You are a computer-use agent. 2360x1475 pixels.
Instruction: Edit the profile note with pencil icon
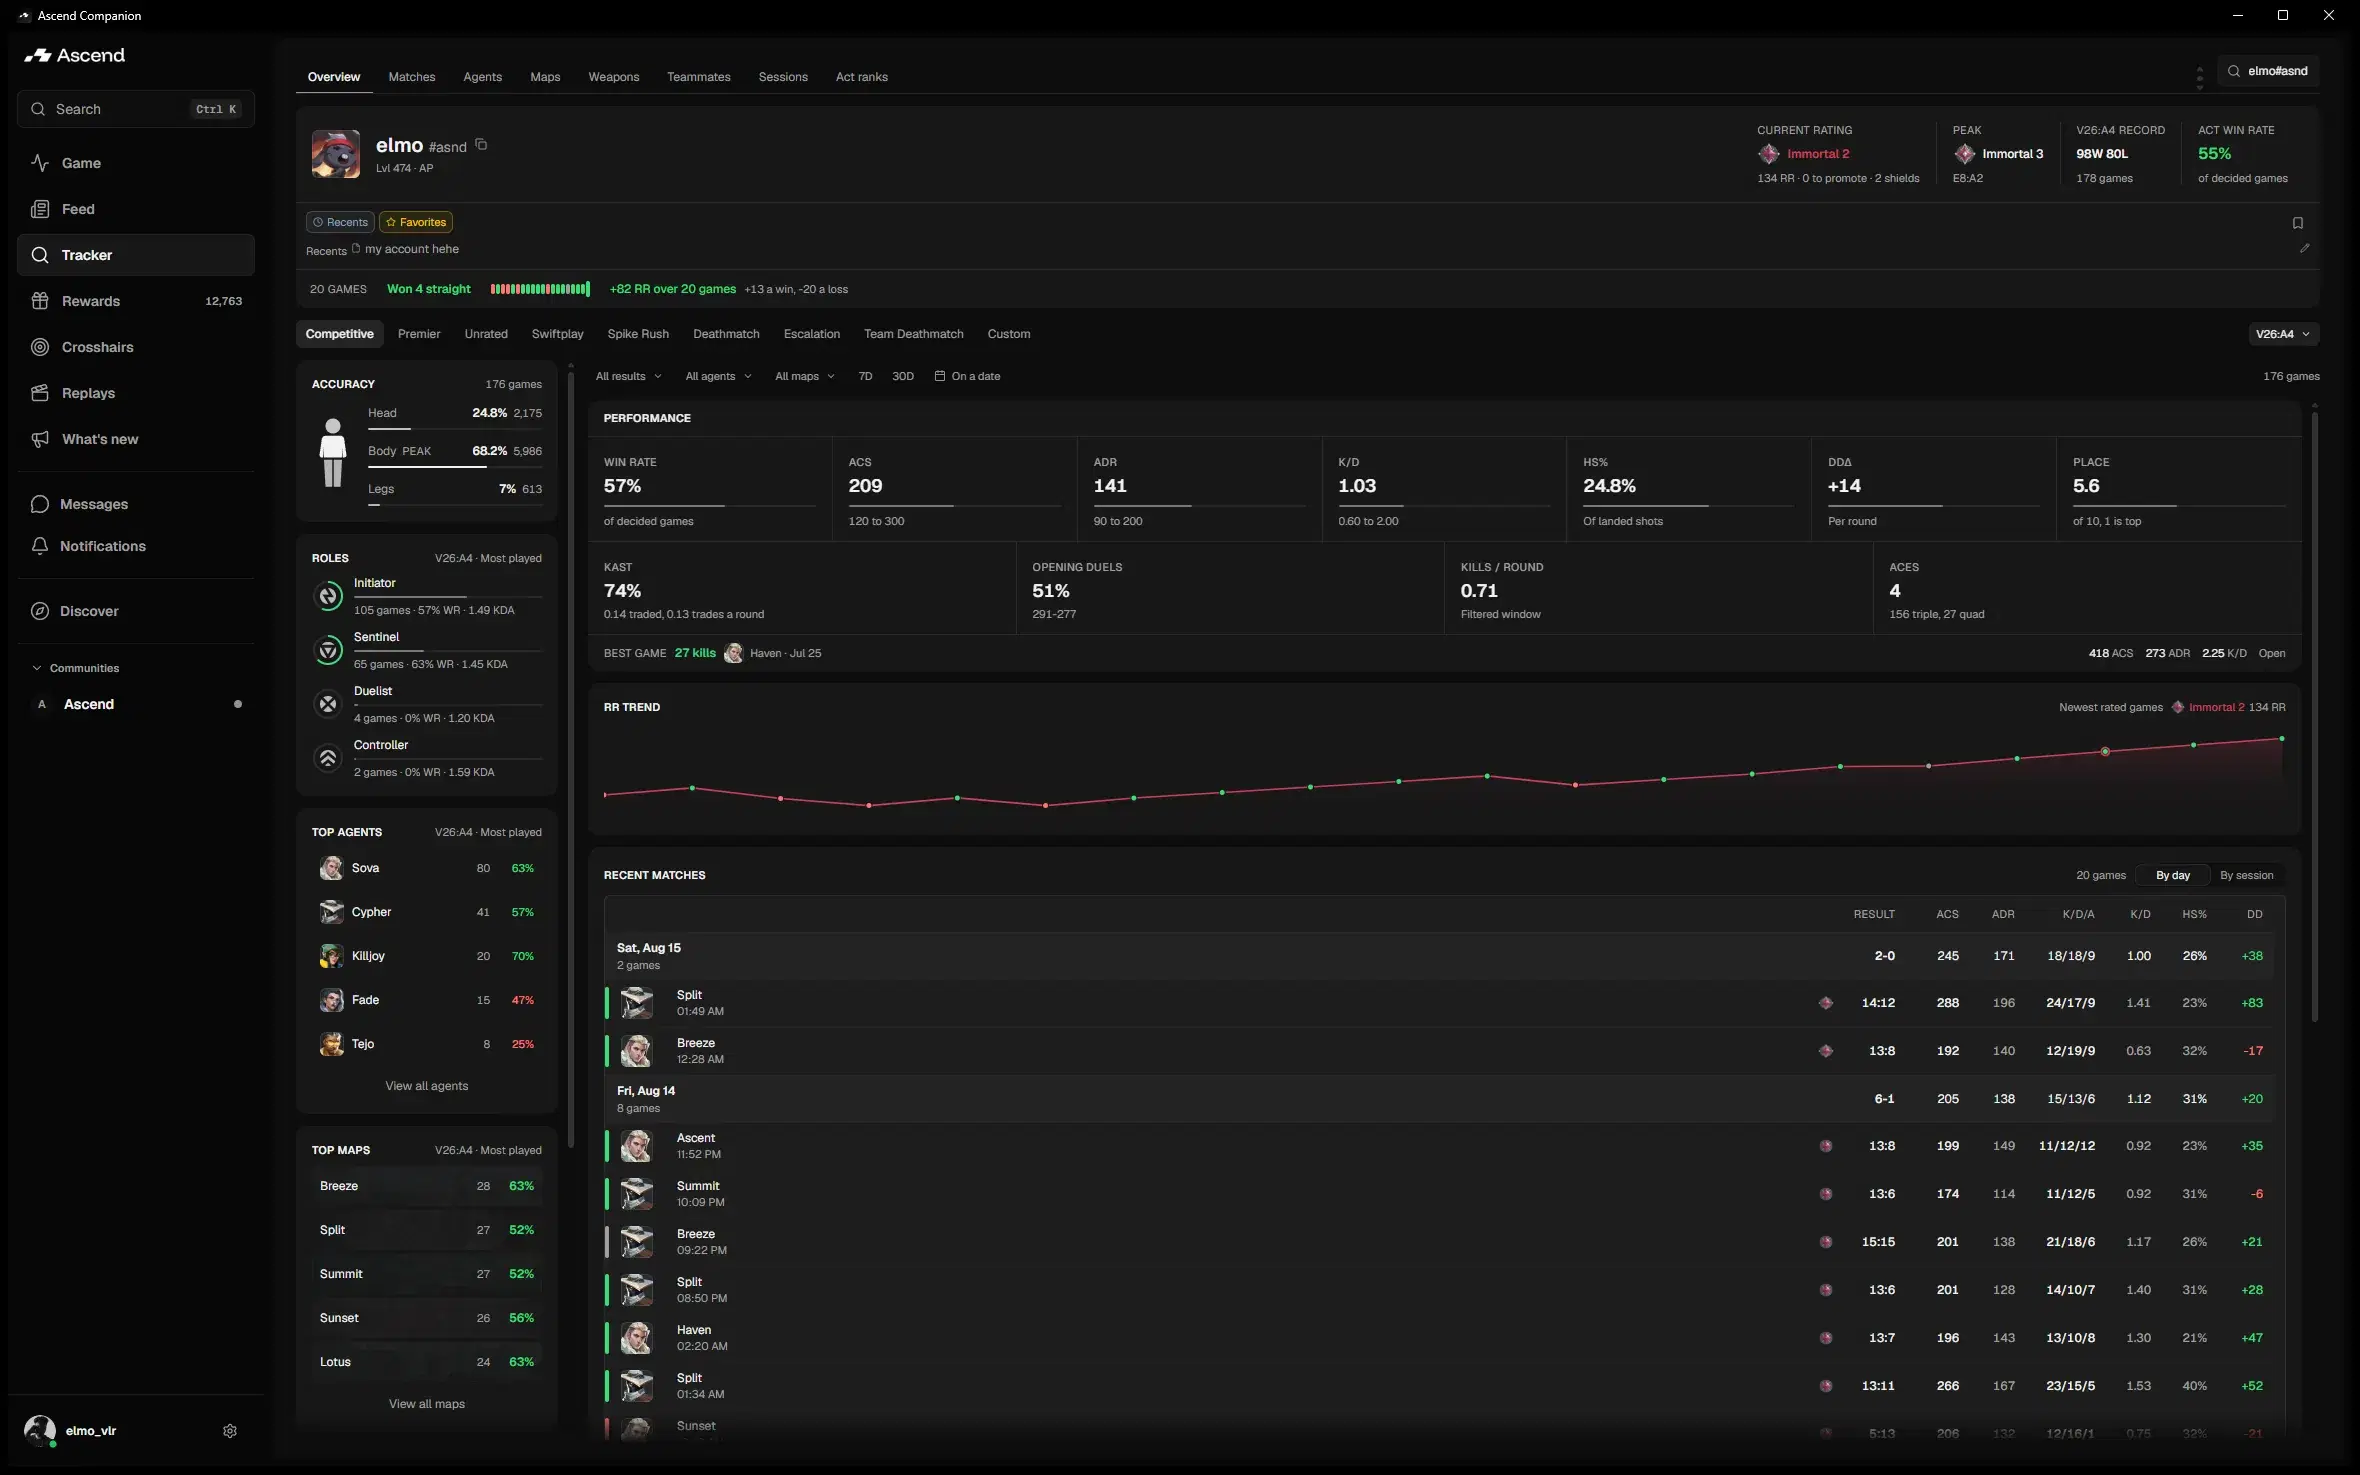click(2304, 248)
